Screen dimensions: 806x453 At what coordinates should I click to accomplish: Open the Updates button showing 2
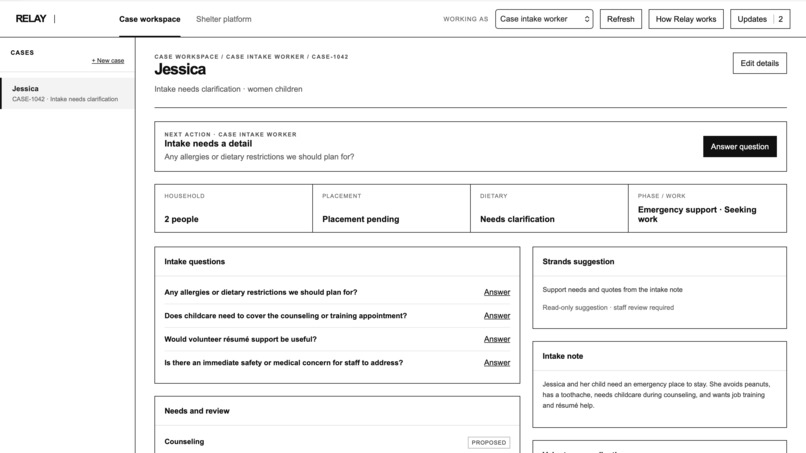760,19
